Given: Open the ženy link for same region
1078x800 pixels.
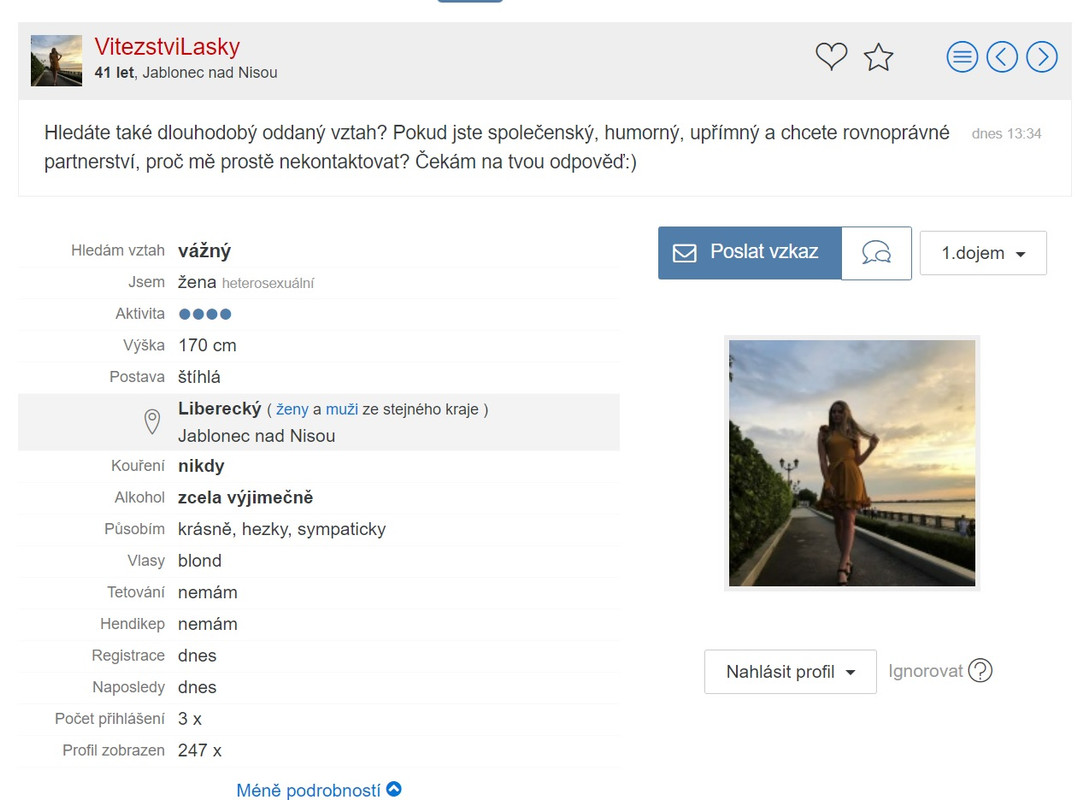Looking at the screenshot, I should click(x=292, y=410).
